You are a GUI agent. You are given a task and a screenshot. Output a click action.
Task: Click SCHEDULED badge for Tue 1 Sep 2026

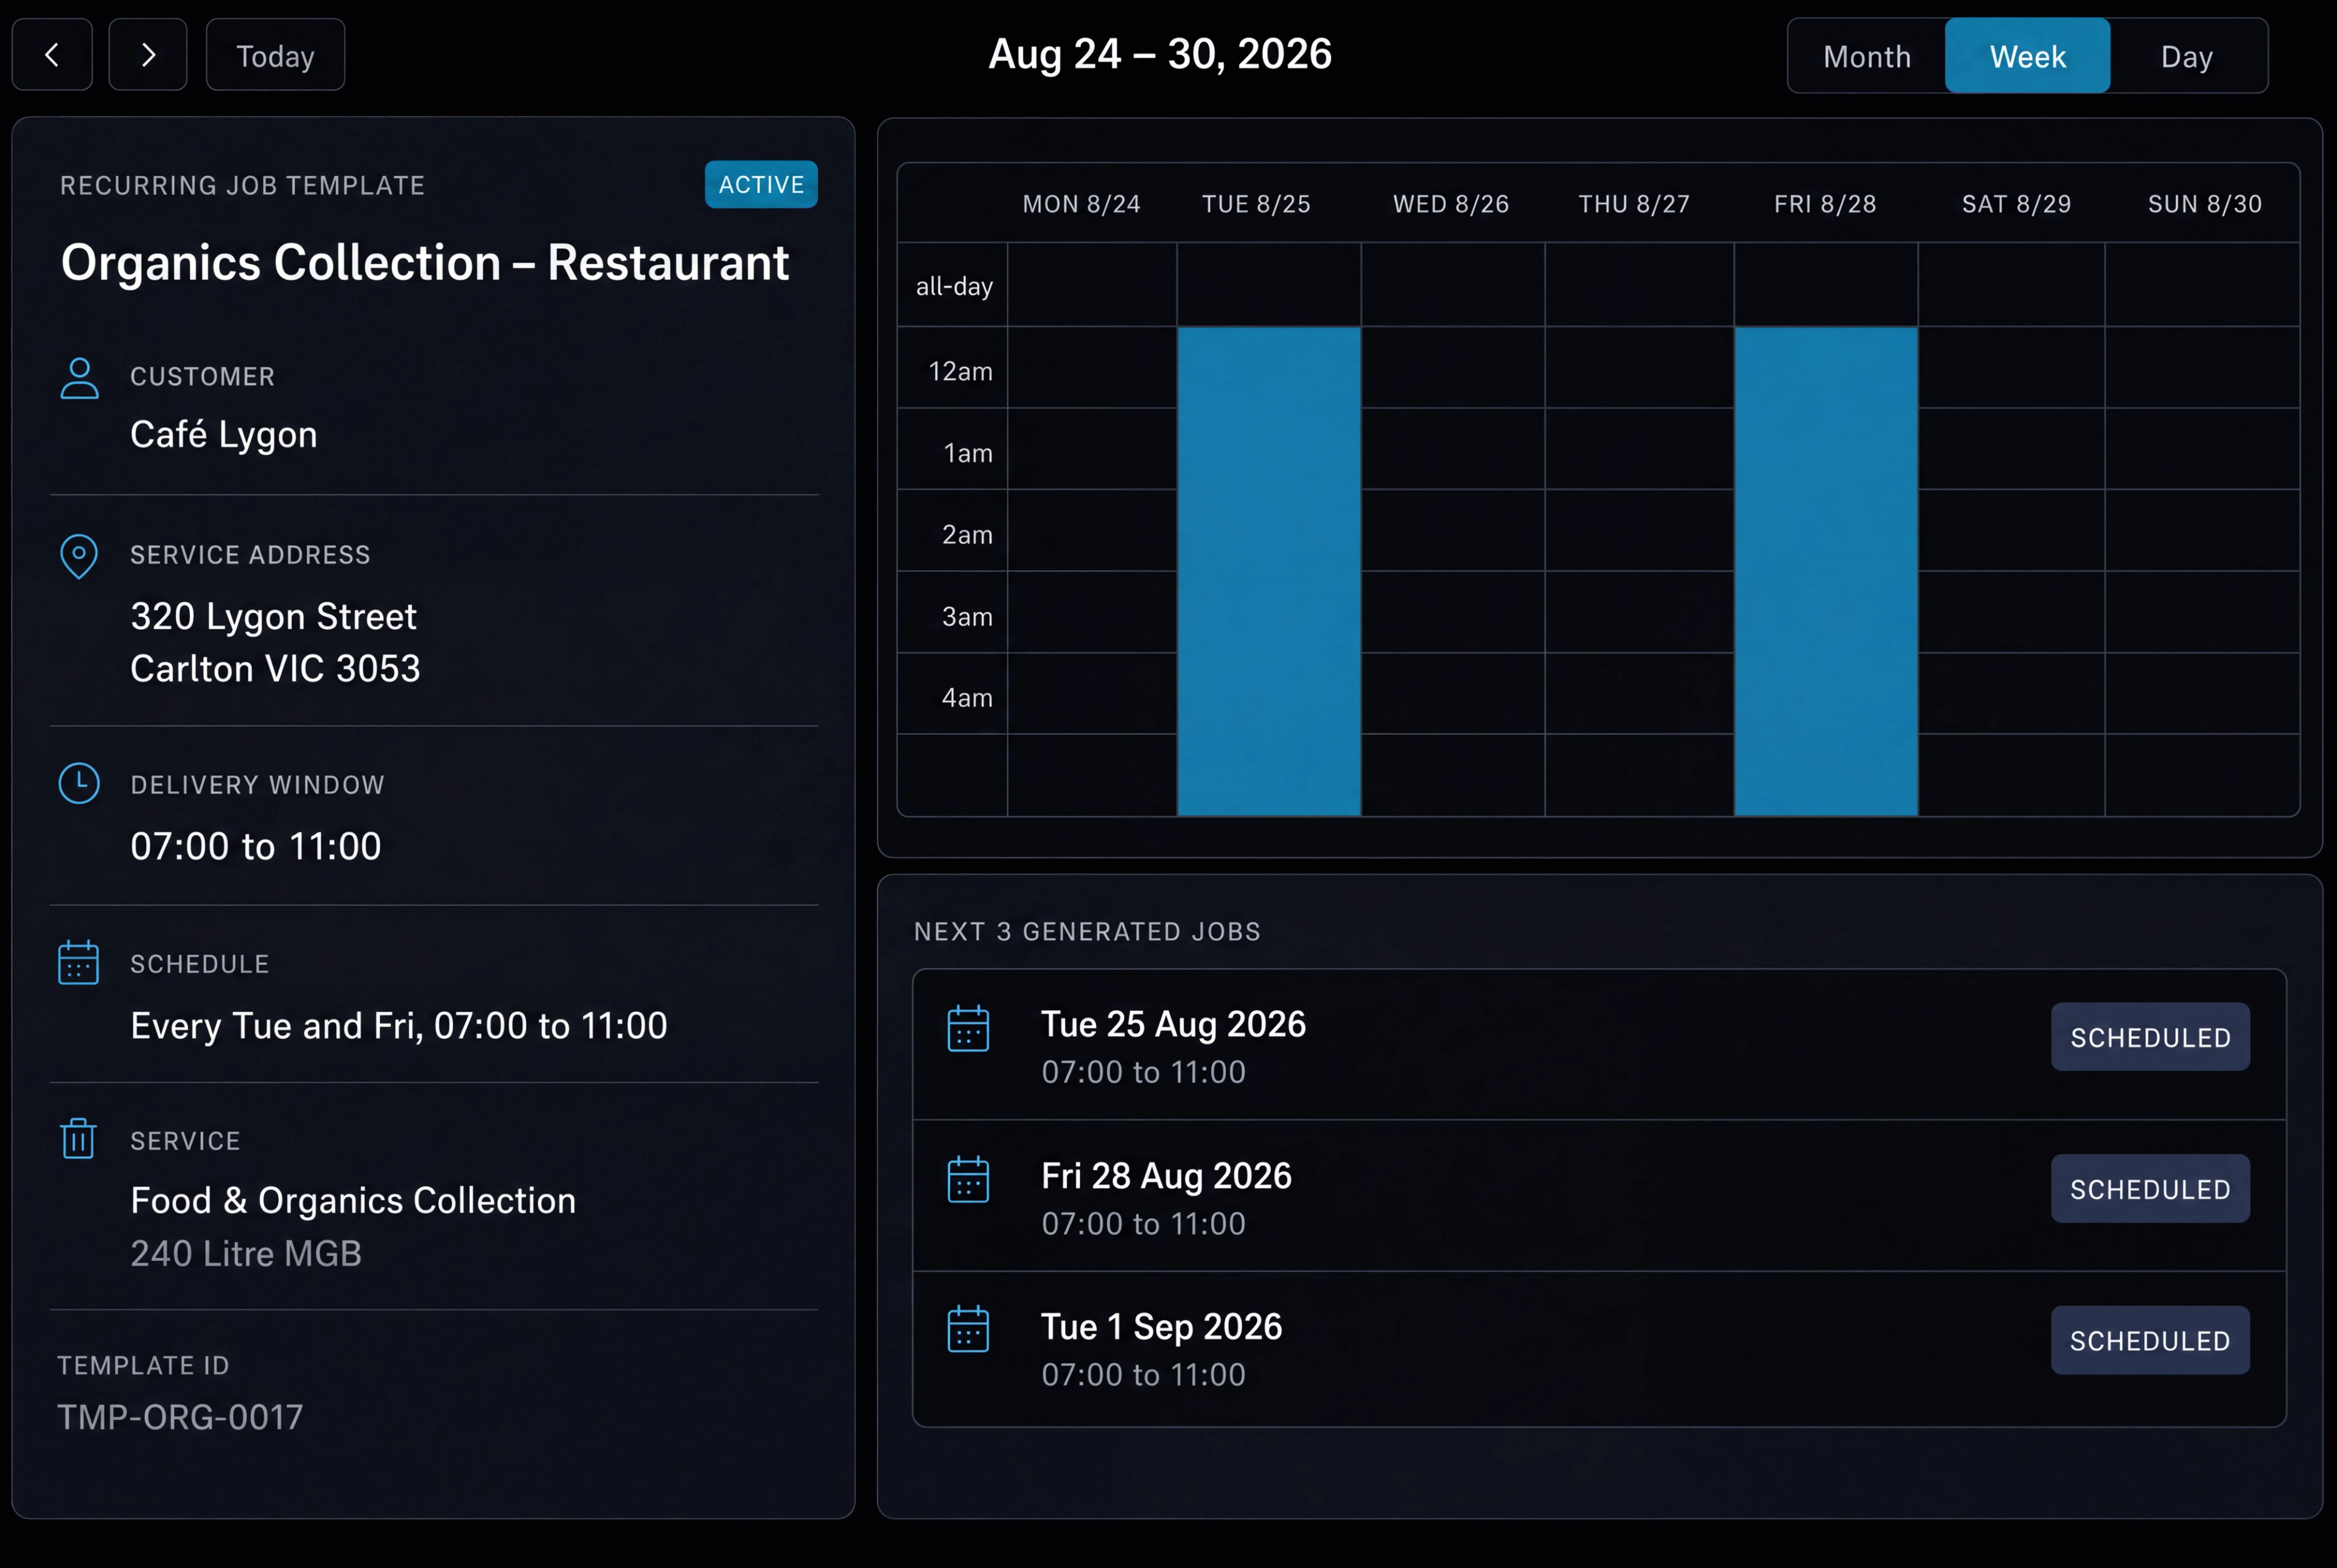2150,1340
